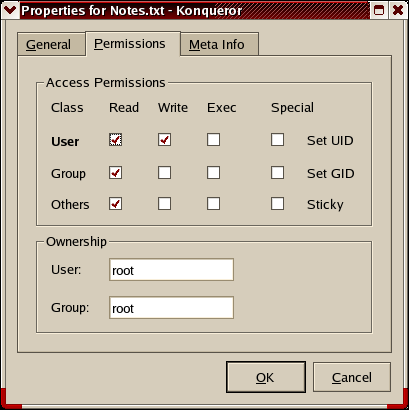Uncheck User Read permission
The image size is (409, 410).
tap(115, 140)
